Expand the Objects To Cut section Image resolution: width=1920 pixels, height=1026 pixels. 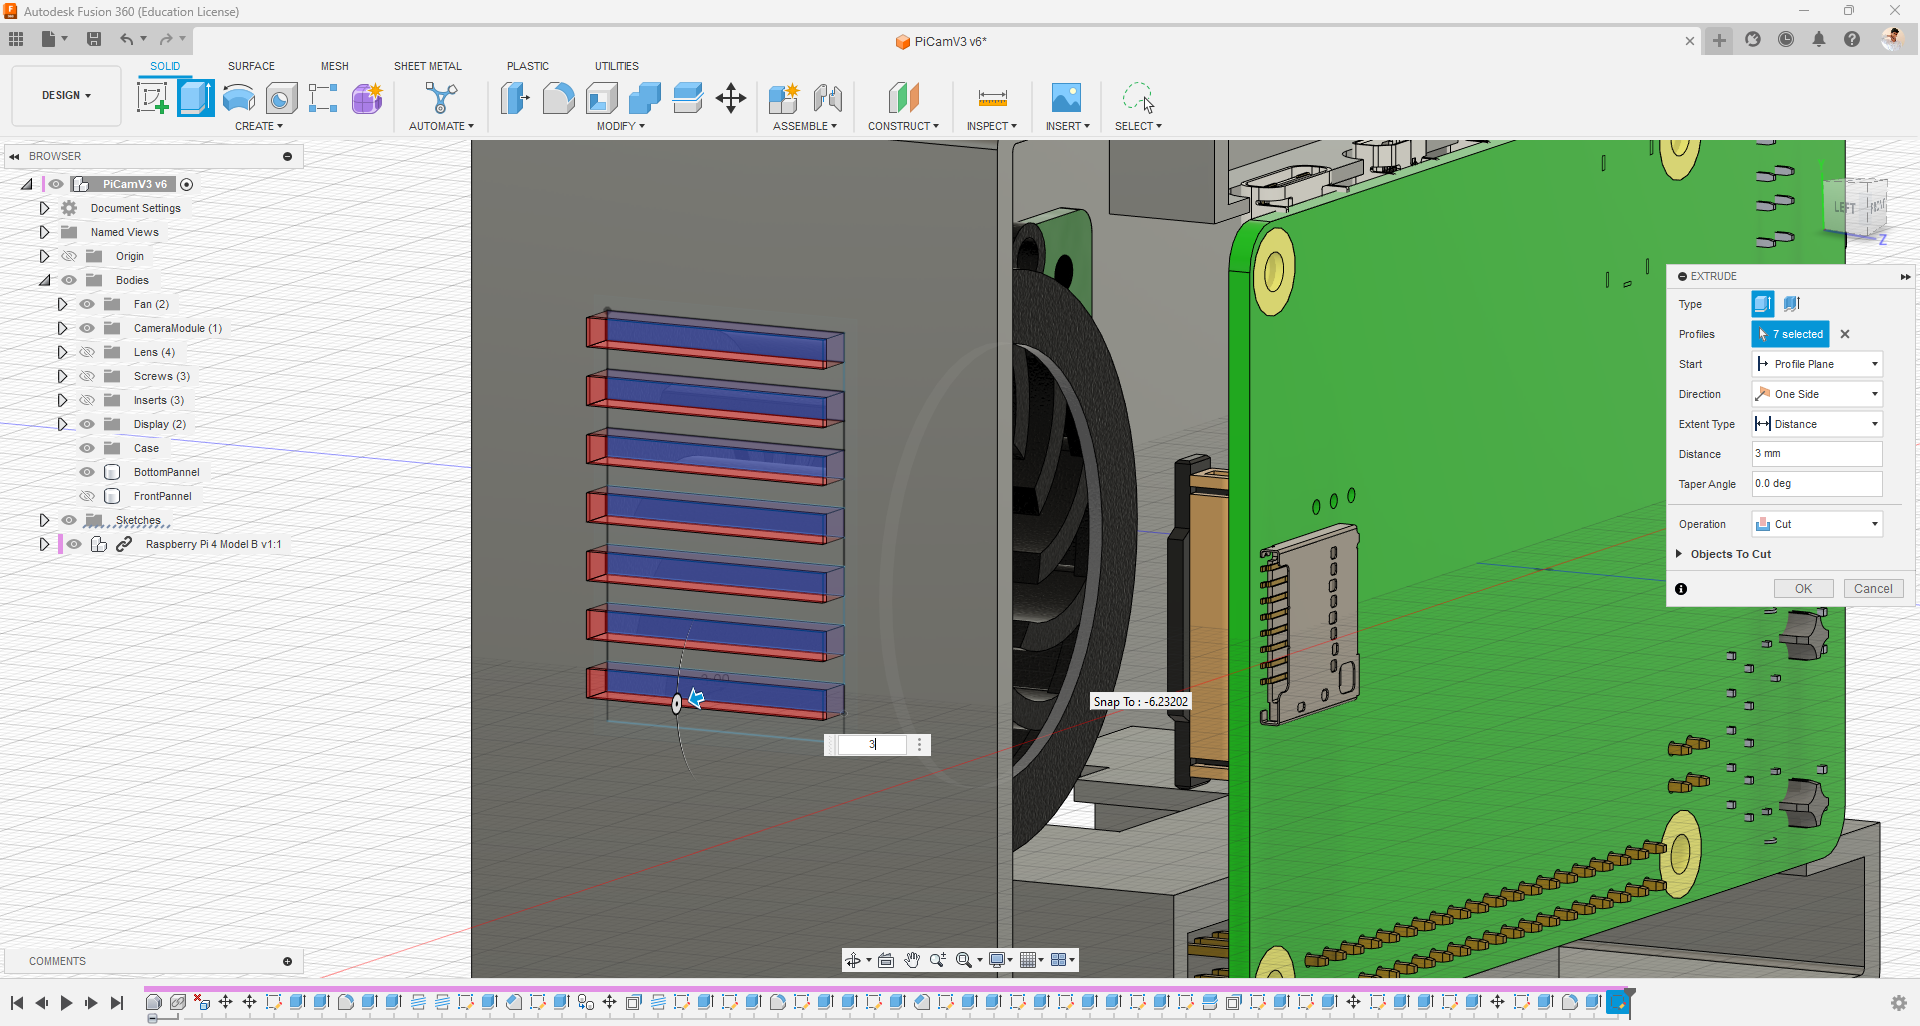click(1679, 554)
